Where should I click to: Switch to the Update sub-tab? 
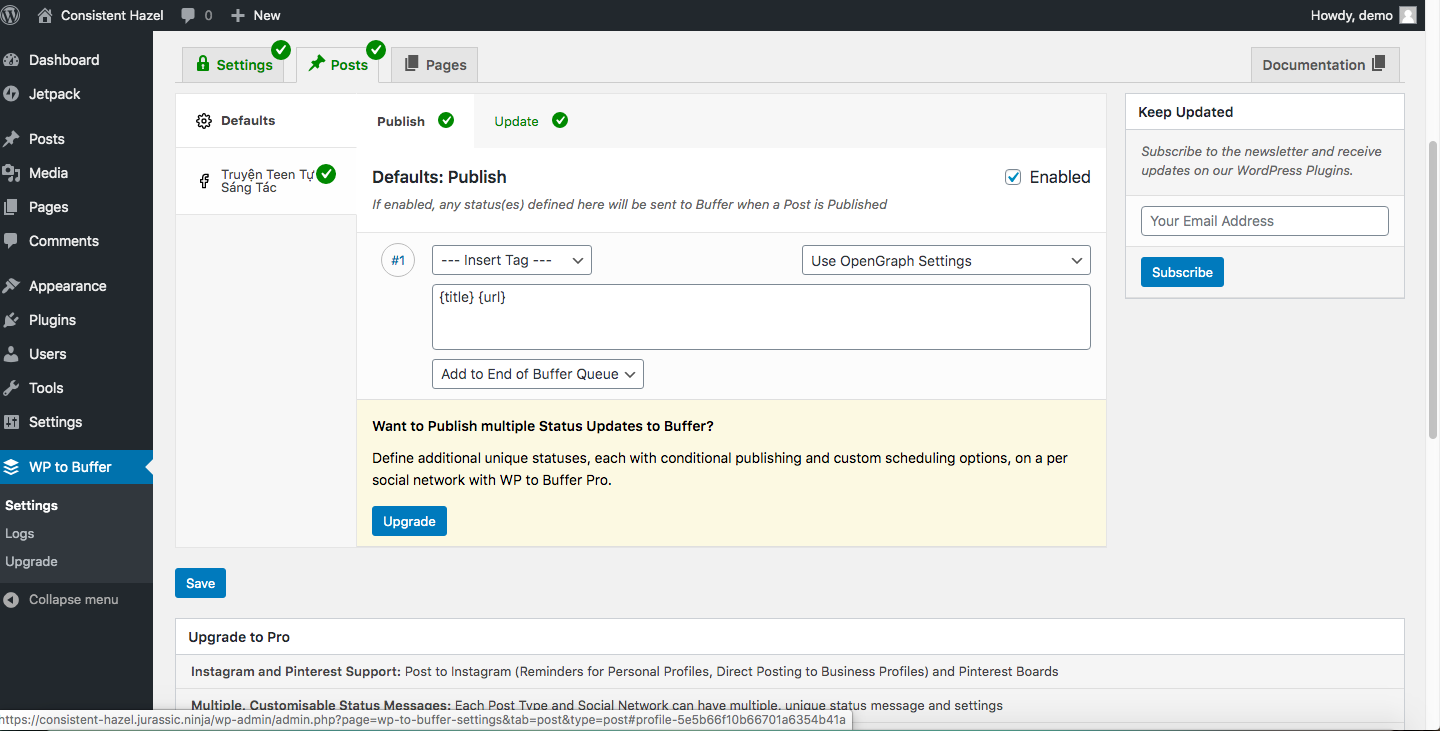click(517, 121)
